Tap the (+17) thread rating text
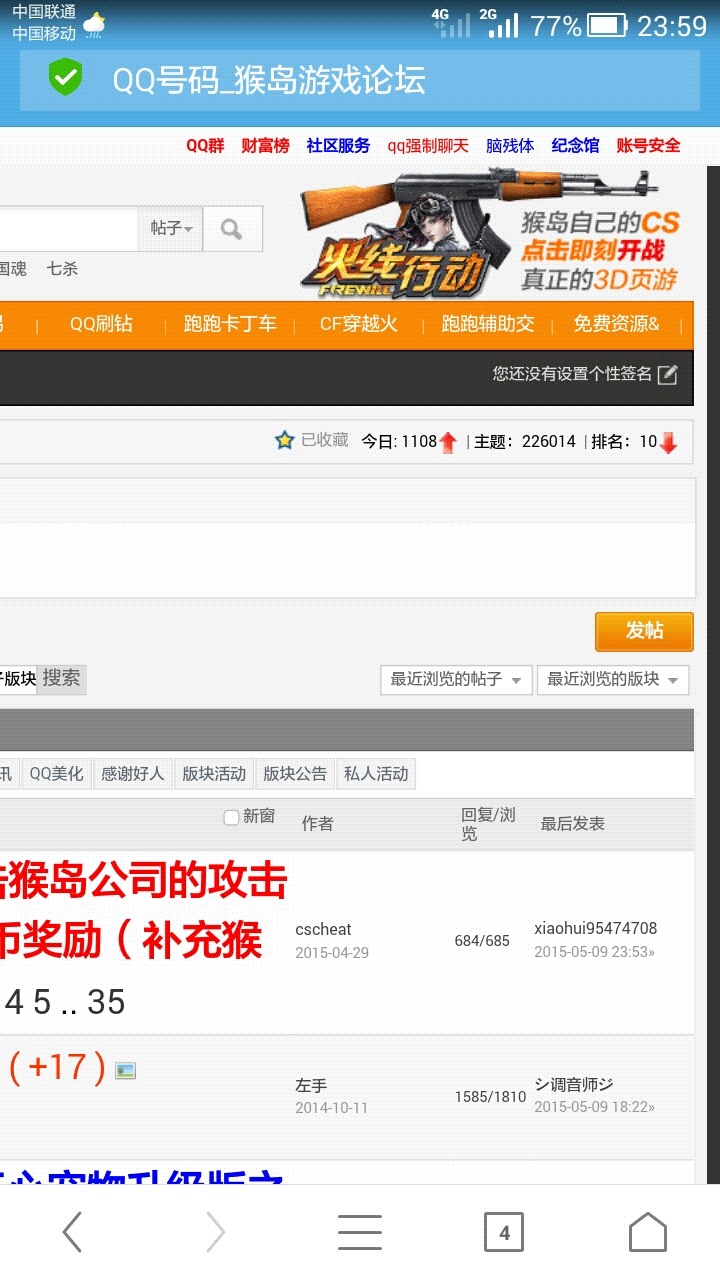 (x=57, y=1069)
